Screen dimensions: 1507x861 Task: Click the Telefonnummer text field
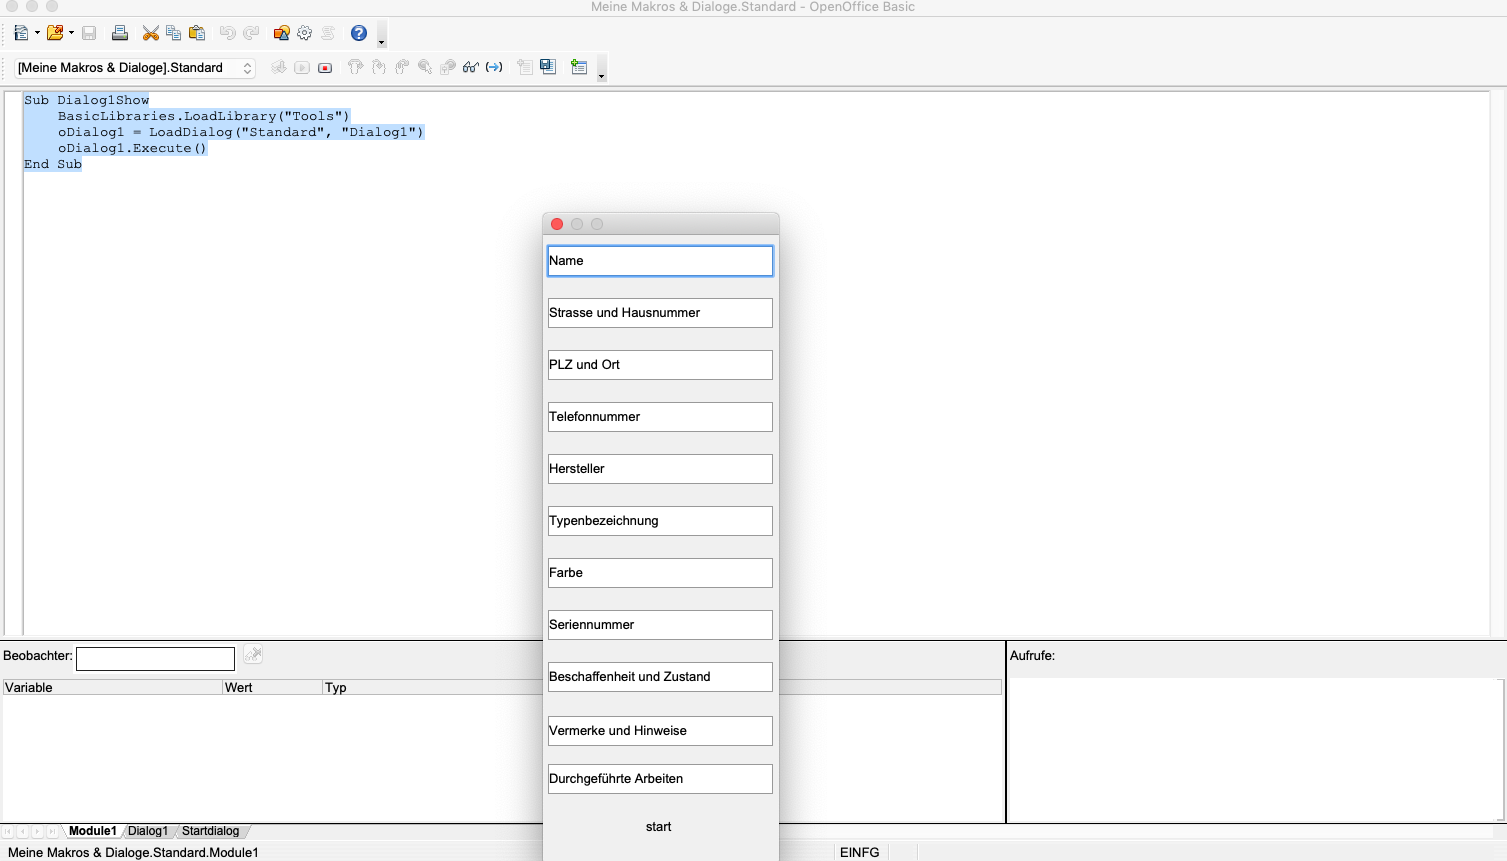[660, 417]
